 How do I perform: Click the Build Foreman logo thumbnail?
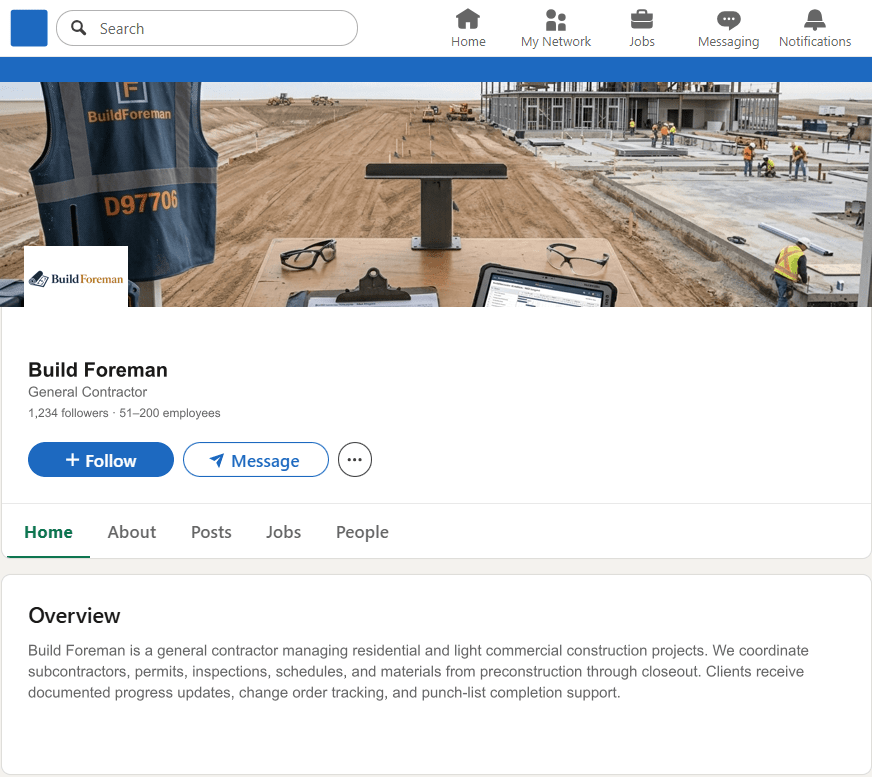(x=75, y=275)
